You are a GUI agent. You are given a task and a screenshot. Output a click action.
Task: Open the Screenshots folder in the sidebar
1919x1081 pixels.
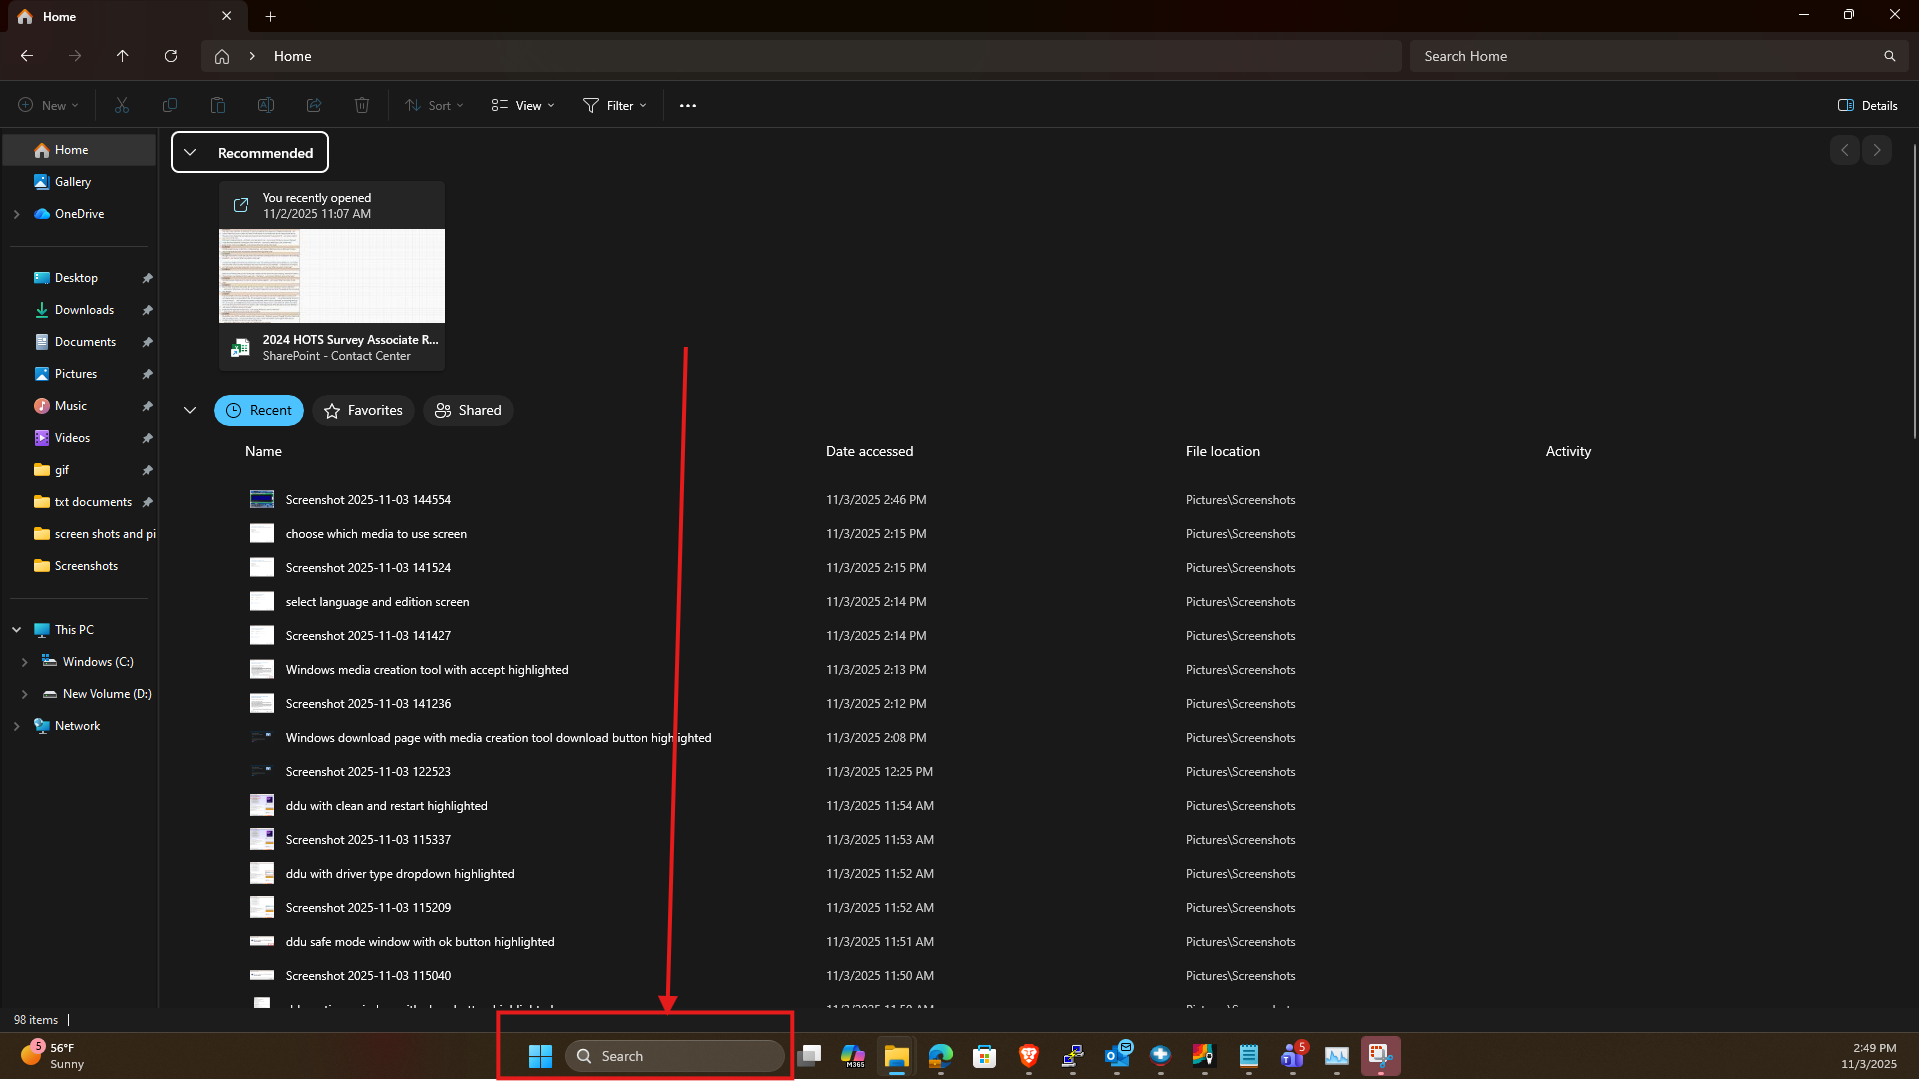[86, 565]
